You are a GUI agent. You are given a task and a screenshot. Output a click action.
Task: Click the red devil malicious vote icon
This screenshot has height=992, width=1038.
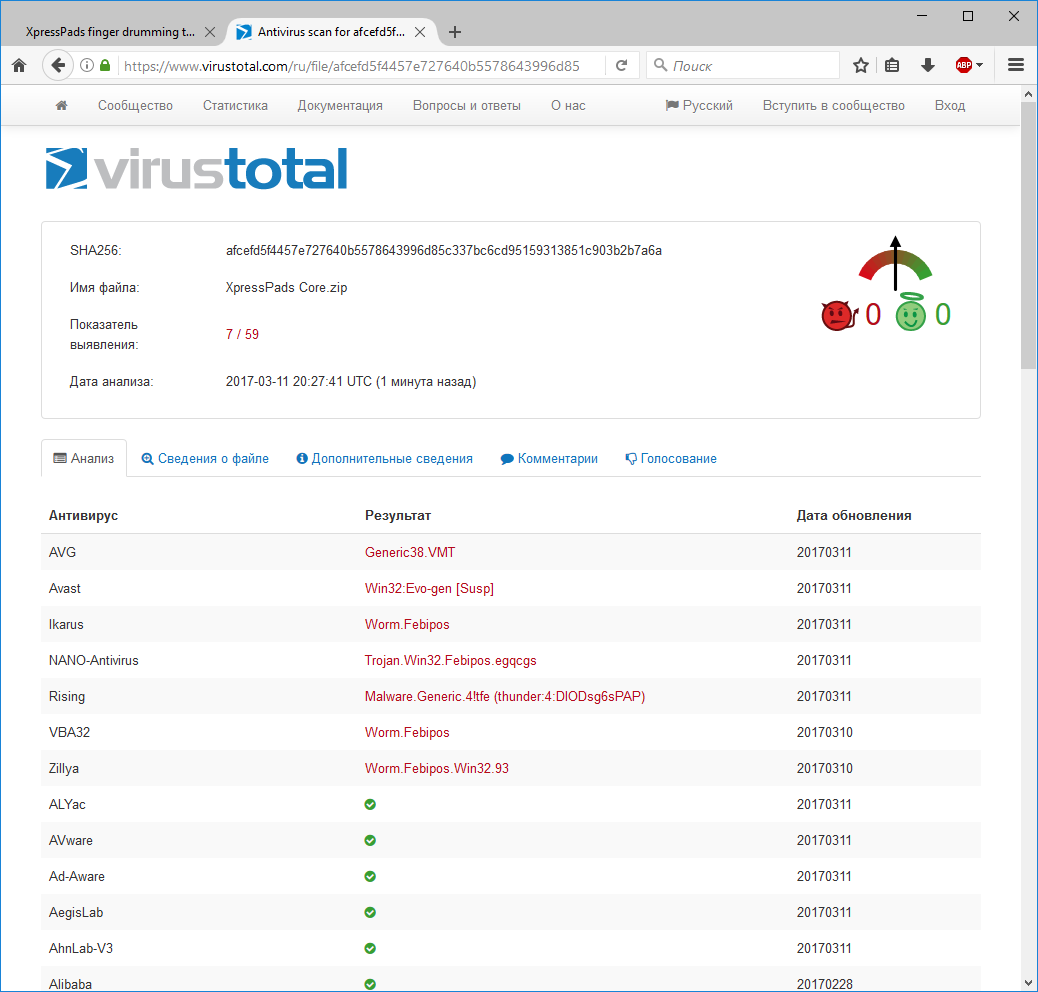[x=836, y=316]
